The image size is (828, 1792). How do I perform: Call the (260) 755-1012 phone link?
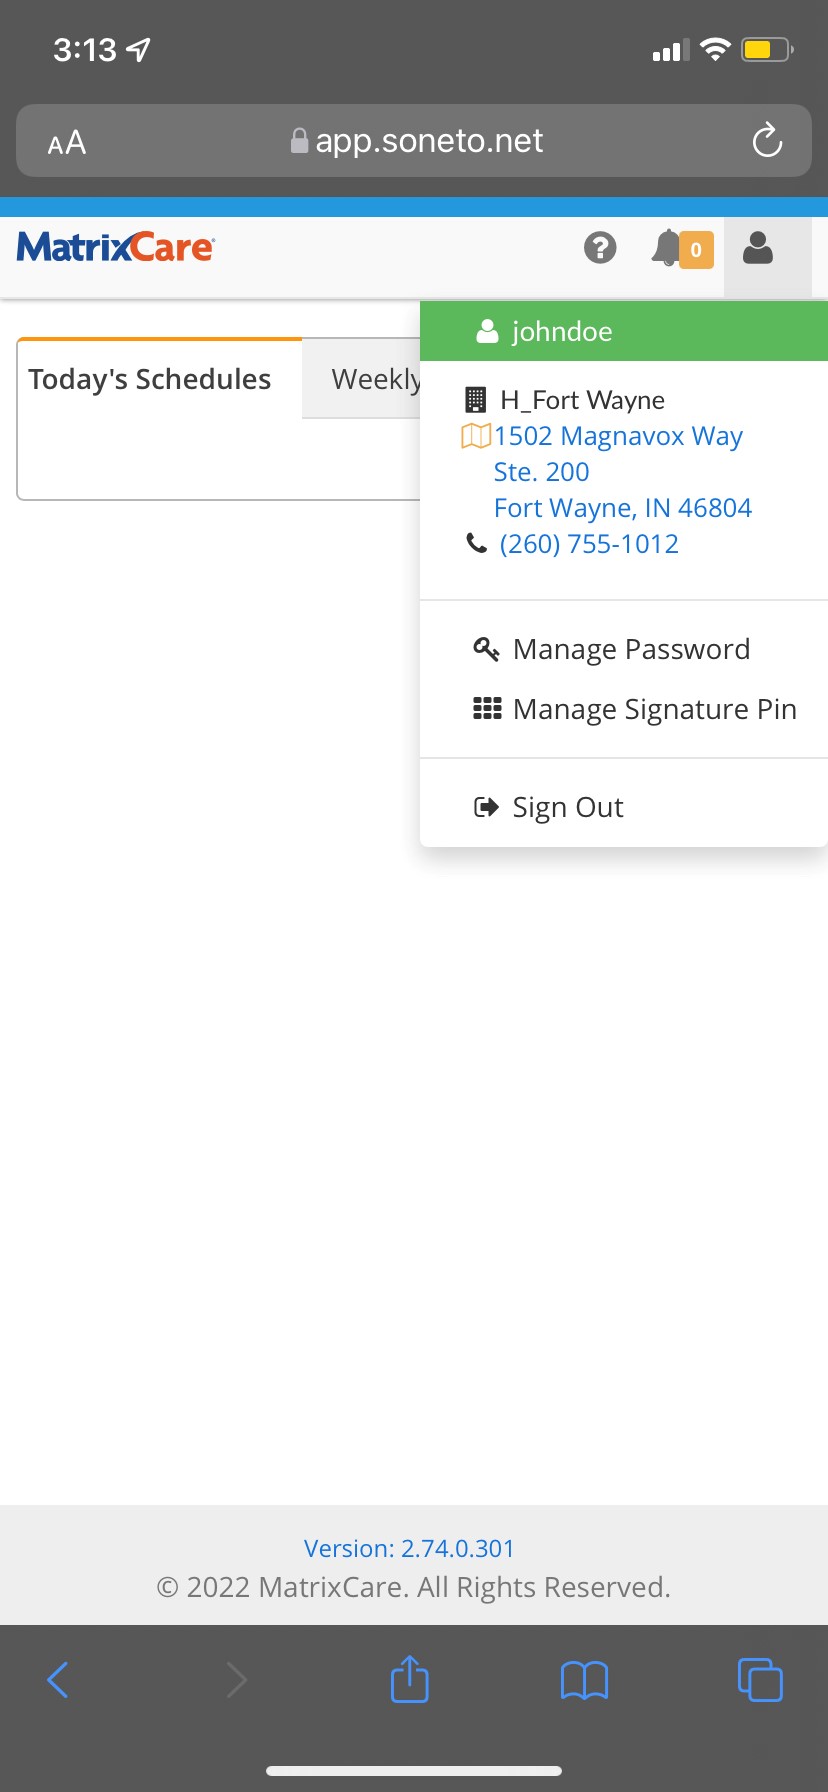589,544
